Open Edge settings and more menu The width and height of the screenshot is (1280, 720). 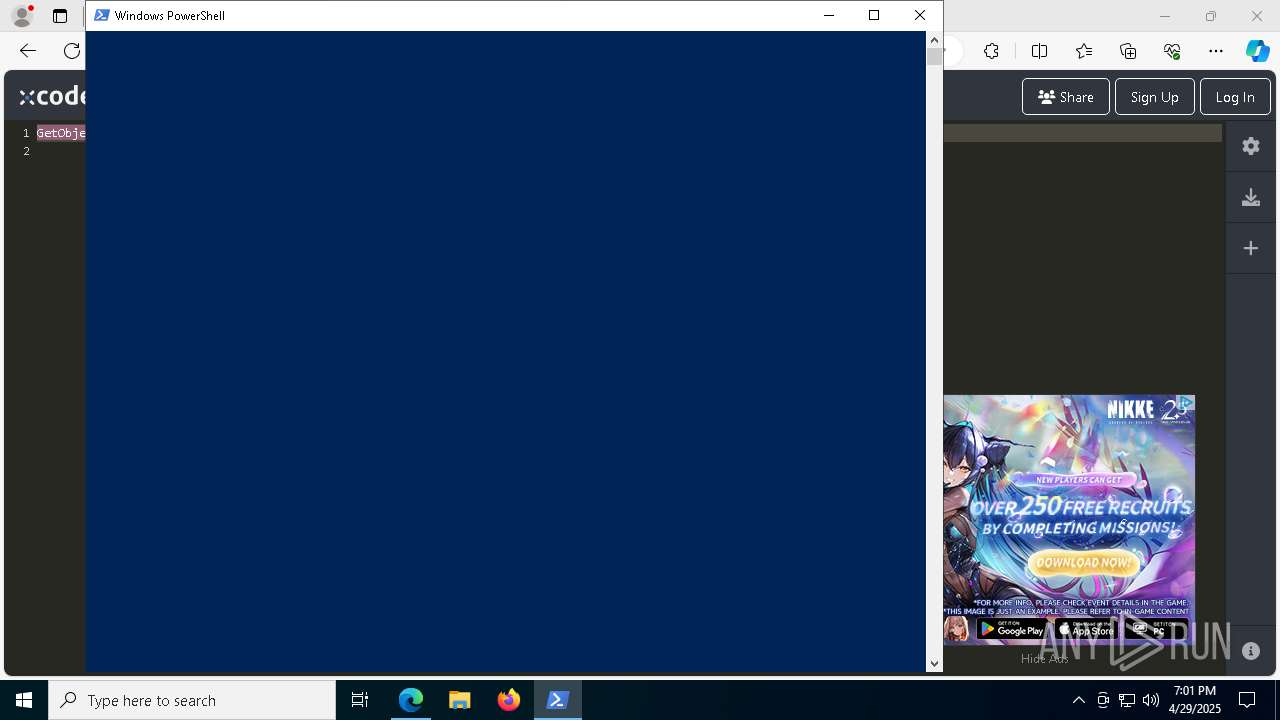point(1216,51)
